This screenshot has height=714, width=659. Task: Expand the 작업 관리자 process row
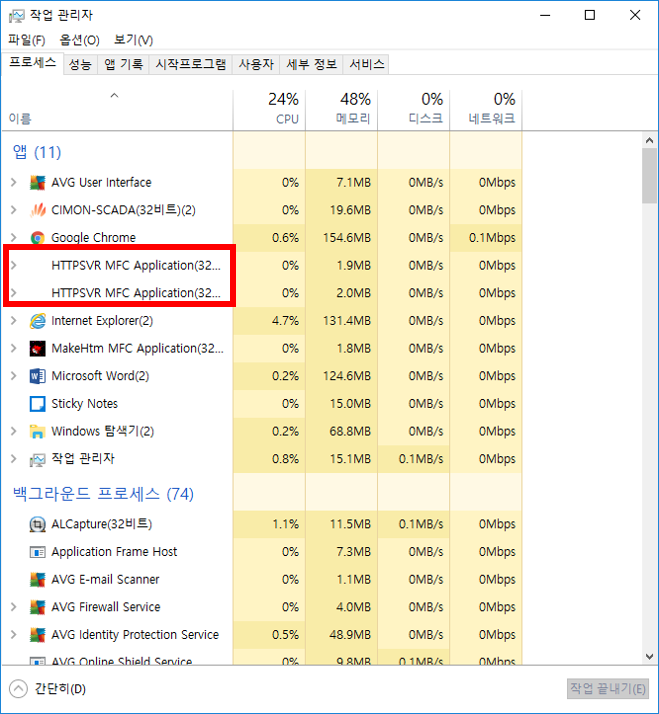click(x=14, y=459)
